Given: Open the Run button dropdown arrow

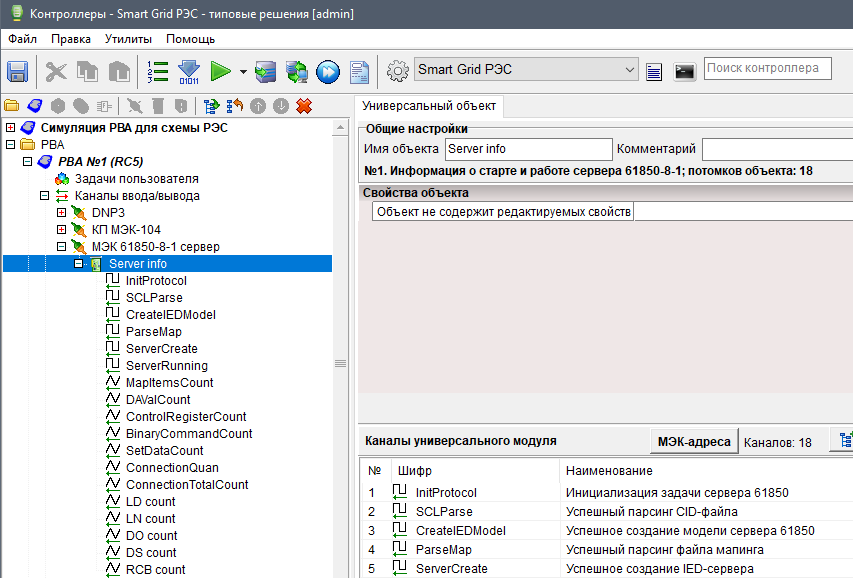Looking at the screenshot, I should tap(242, 72).
